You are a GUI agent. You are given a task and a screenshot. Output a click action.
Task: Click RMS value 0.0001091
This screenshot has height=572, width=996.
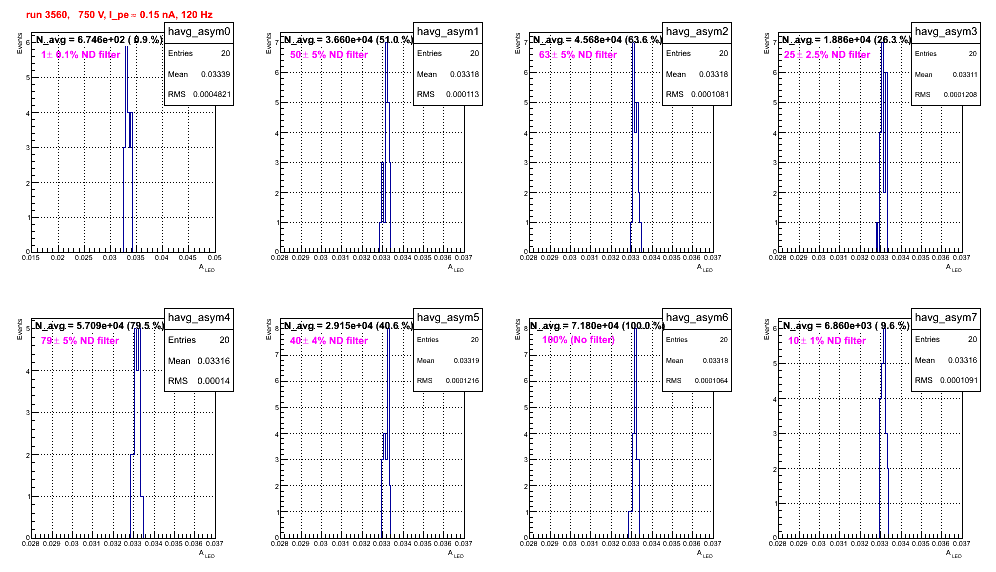pyautogui.click(x=959, y=380)
